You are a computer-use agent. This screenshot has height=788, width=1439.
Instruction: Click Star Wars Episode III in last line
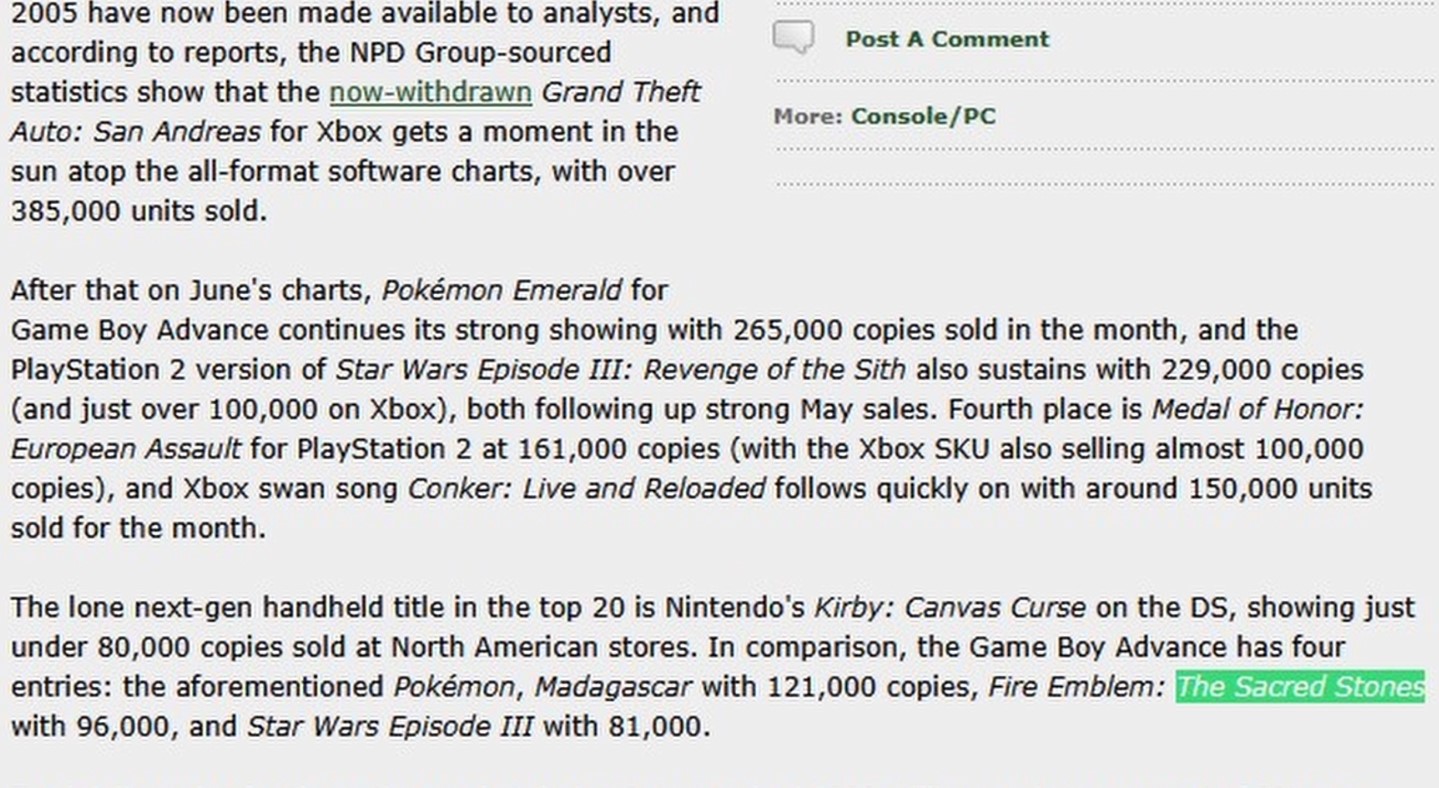[390, 726]
